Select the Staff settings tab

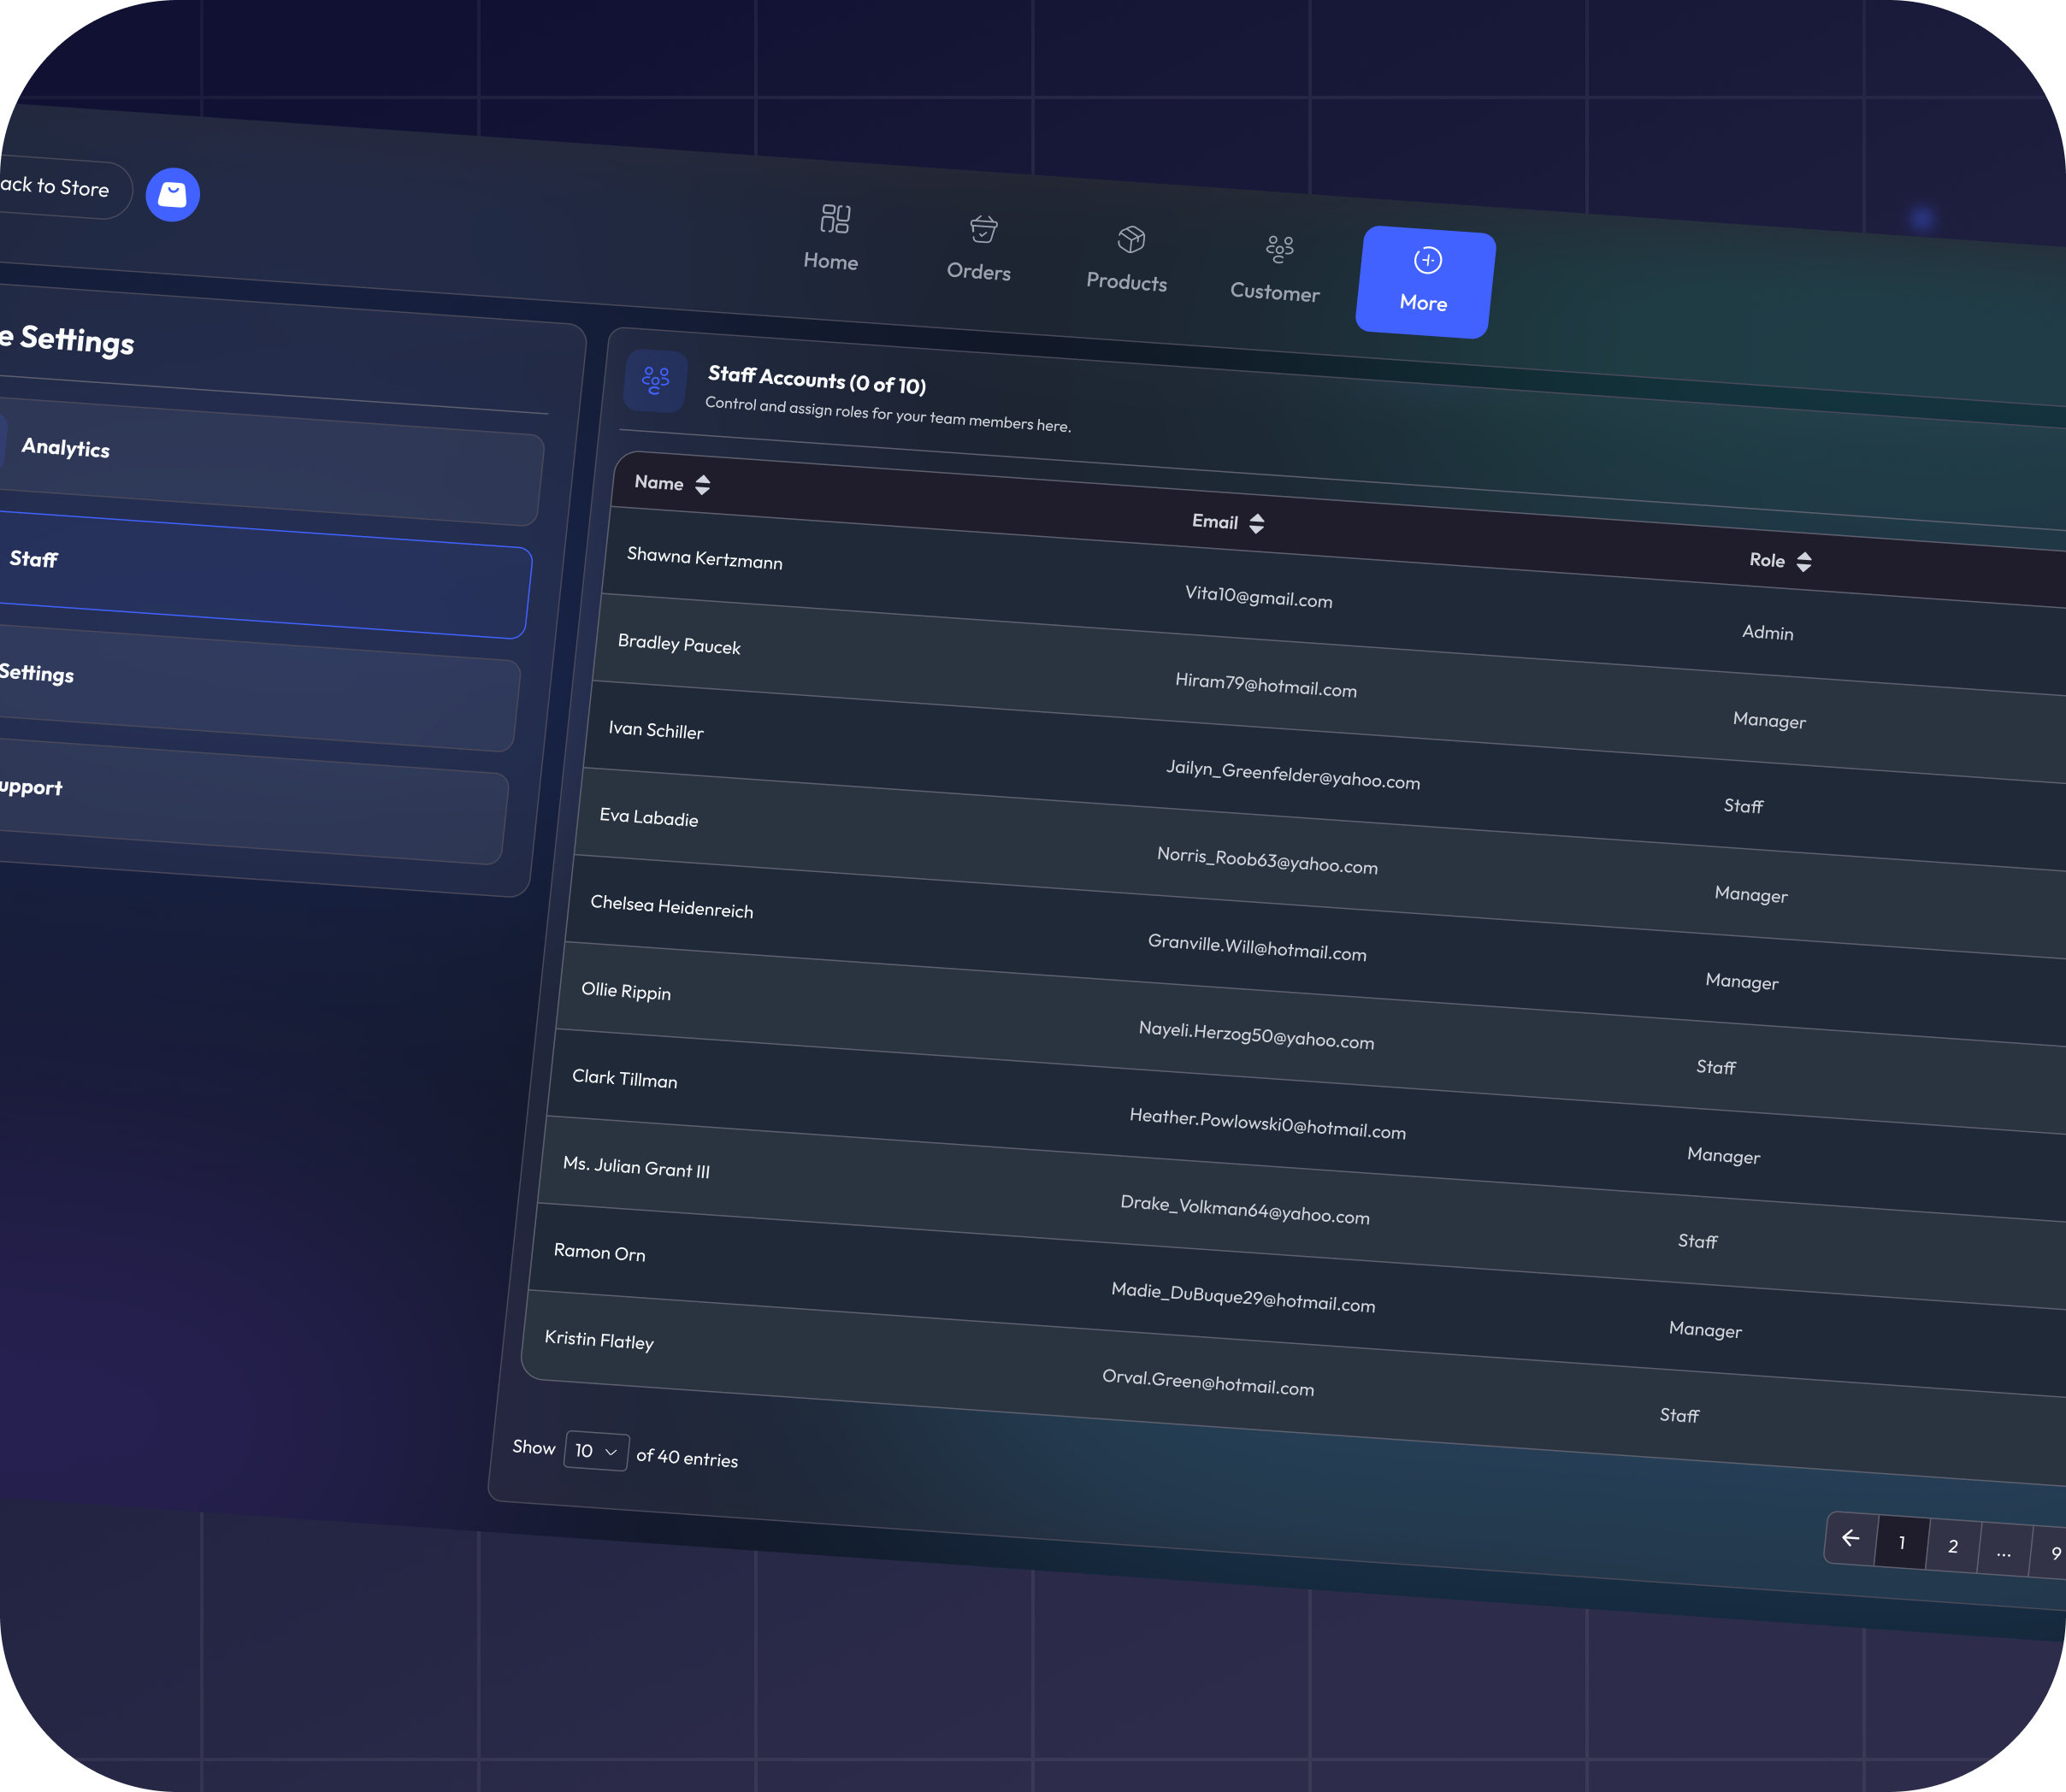coord(260,577)
